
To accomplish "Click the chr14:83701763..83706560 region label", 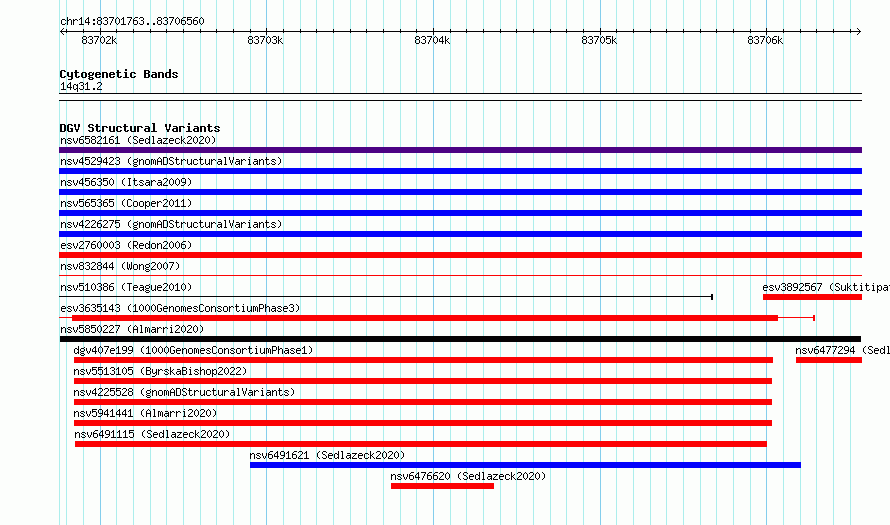I will click(x=132, y=21).
